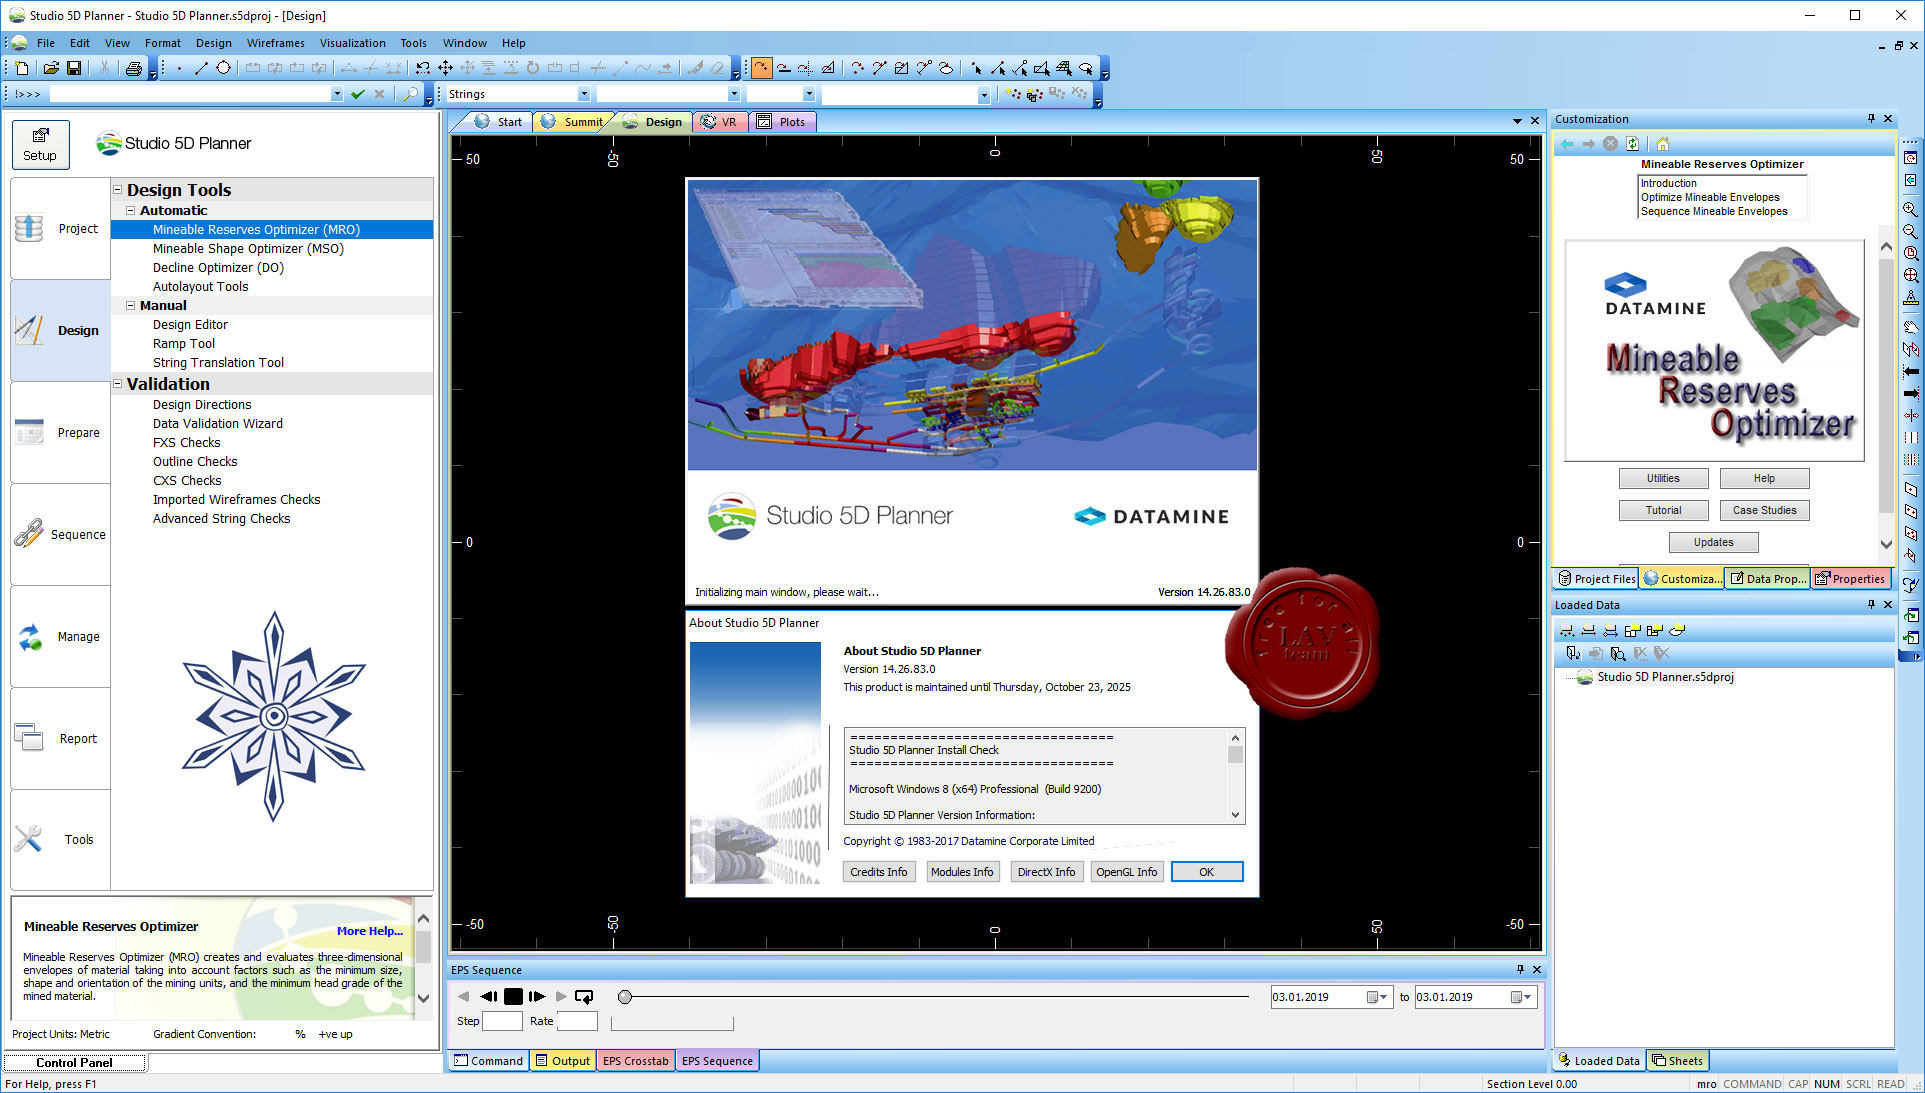Collapse the Design Tools group
The image size is (1925, 1093).
point(118,190)
